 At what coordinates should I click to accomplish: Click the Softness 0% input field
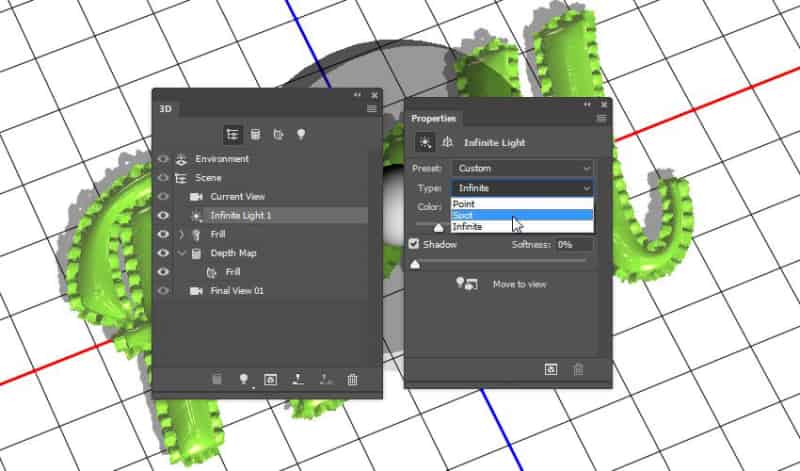pos(574,245)
